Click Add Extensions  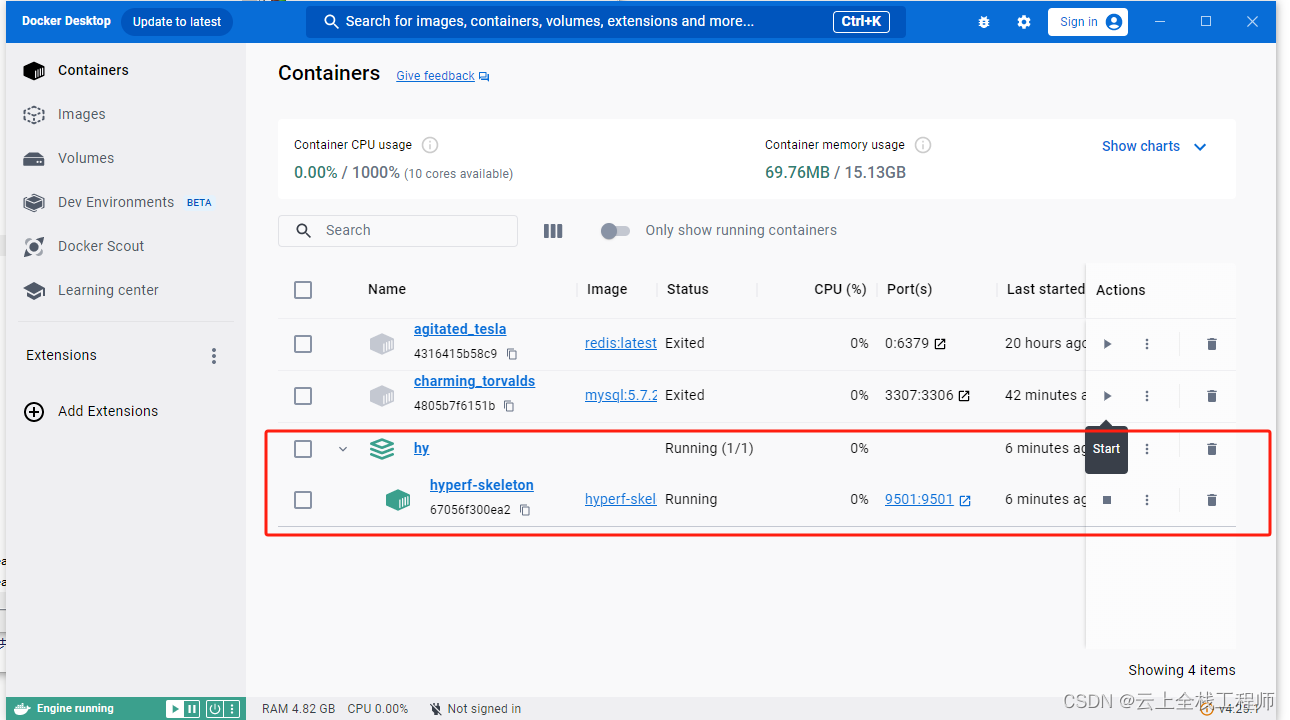[x=92, y=411]
